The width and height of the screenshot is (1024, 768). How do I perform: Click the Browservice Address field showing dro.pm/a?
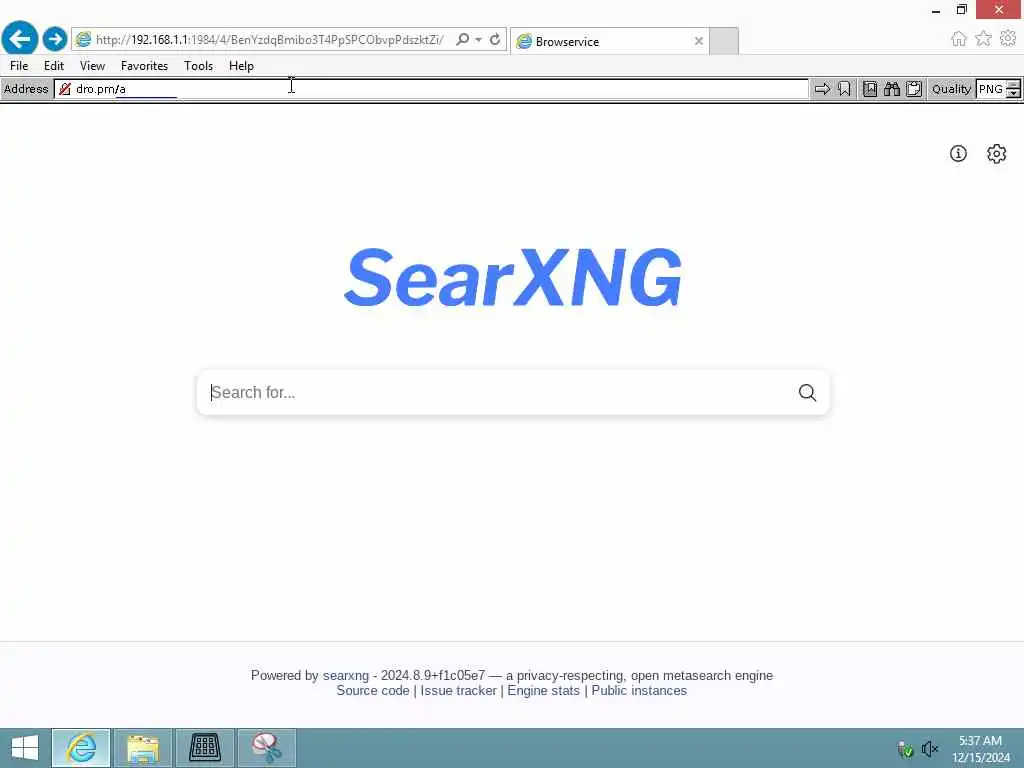(x=431, y=89)
